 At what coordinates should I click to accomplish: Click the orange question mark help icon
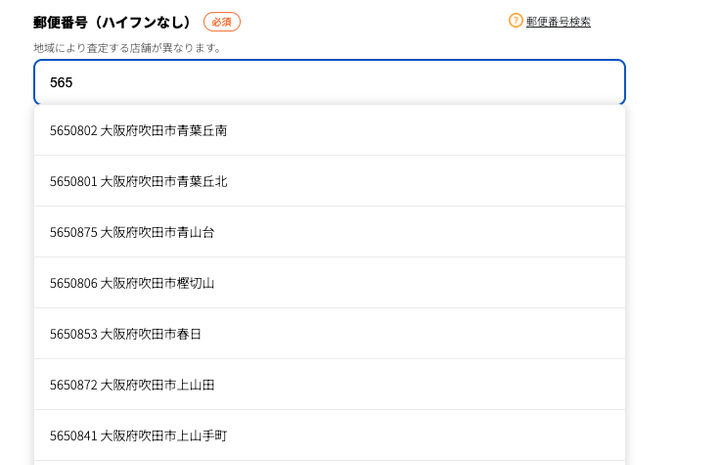coord(516,20)
